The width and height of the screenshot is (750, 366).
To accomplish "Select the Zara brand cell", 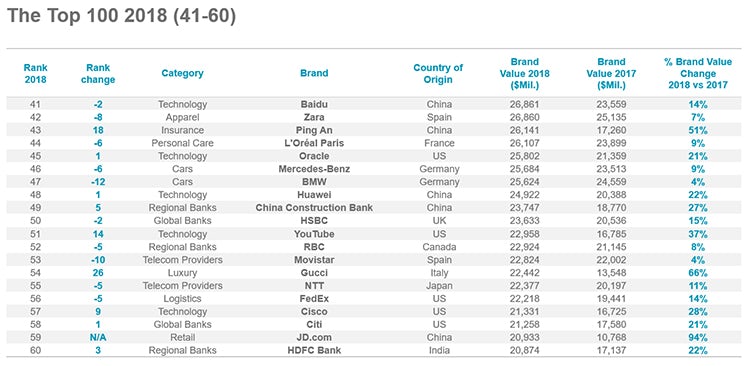I will pyautogui.click(x=314, y=117).
